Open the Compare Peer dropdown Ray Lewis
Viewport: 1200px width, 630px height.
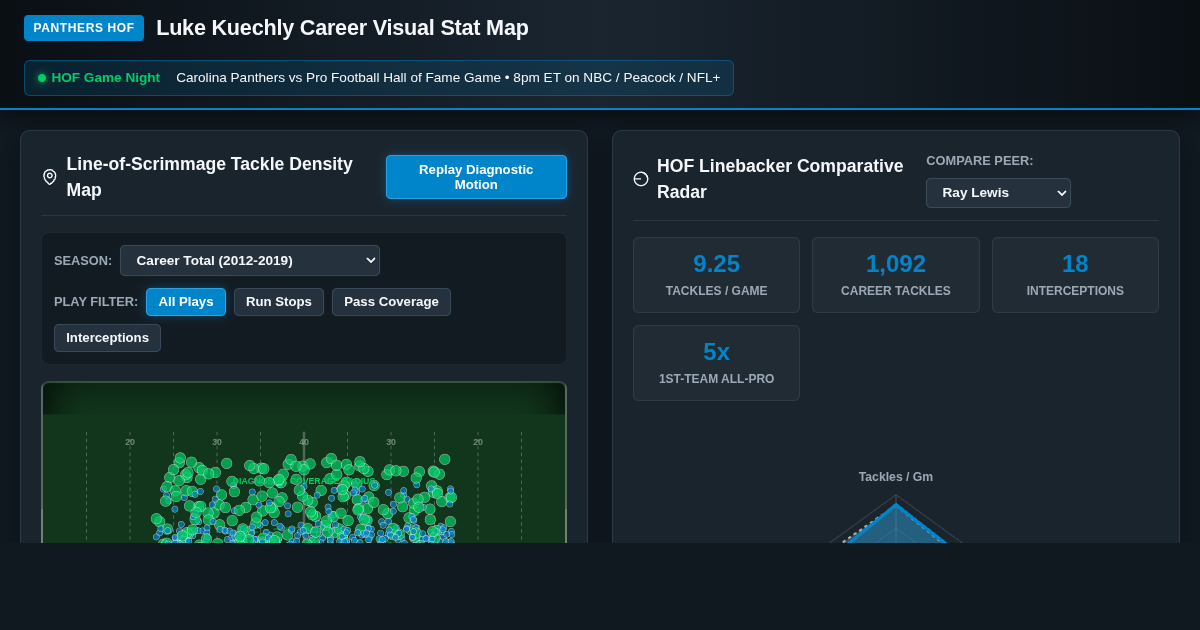998,193
